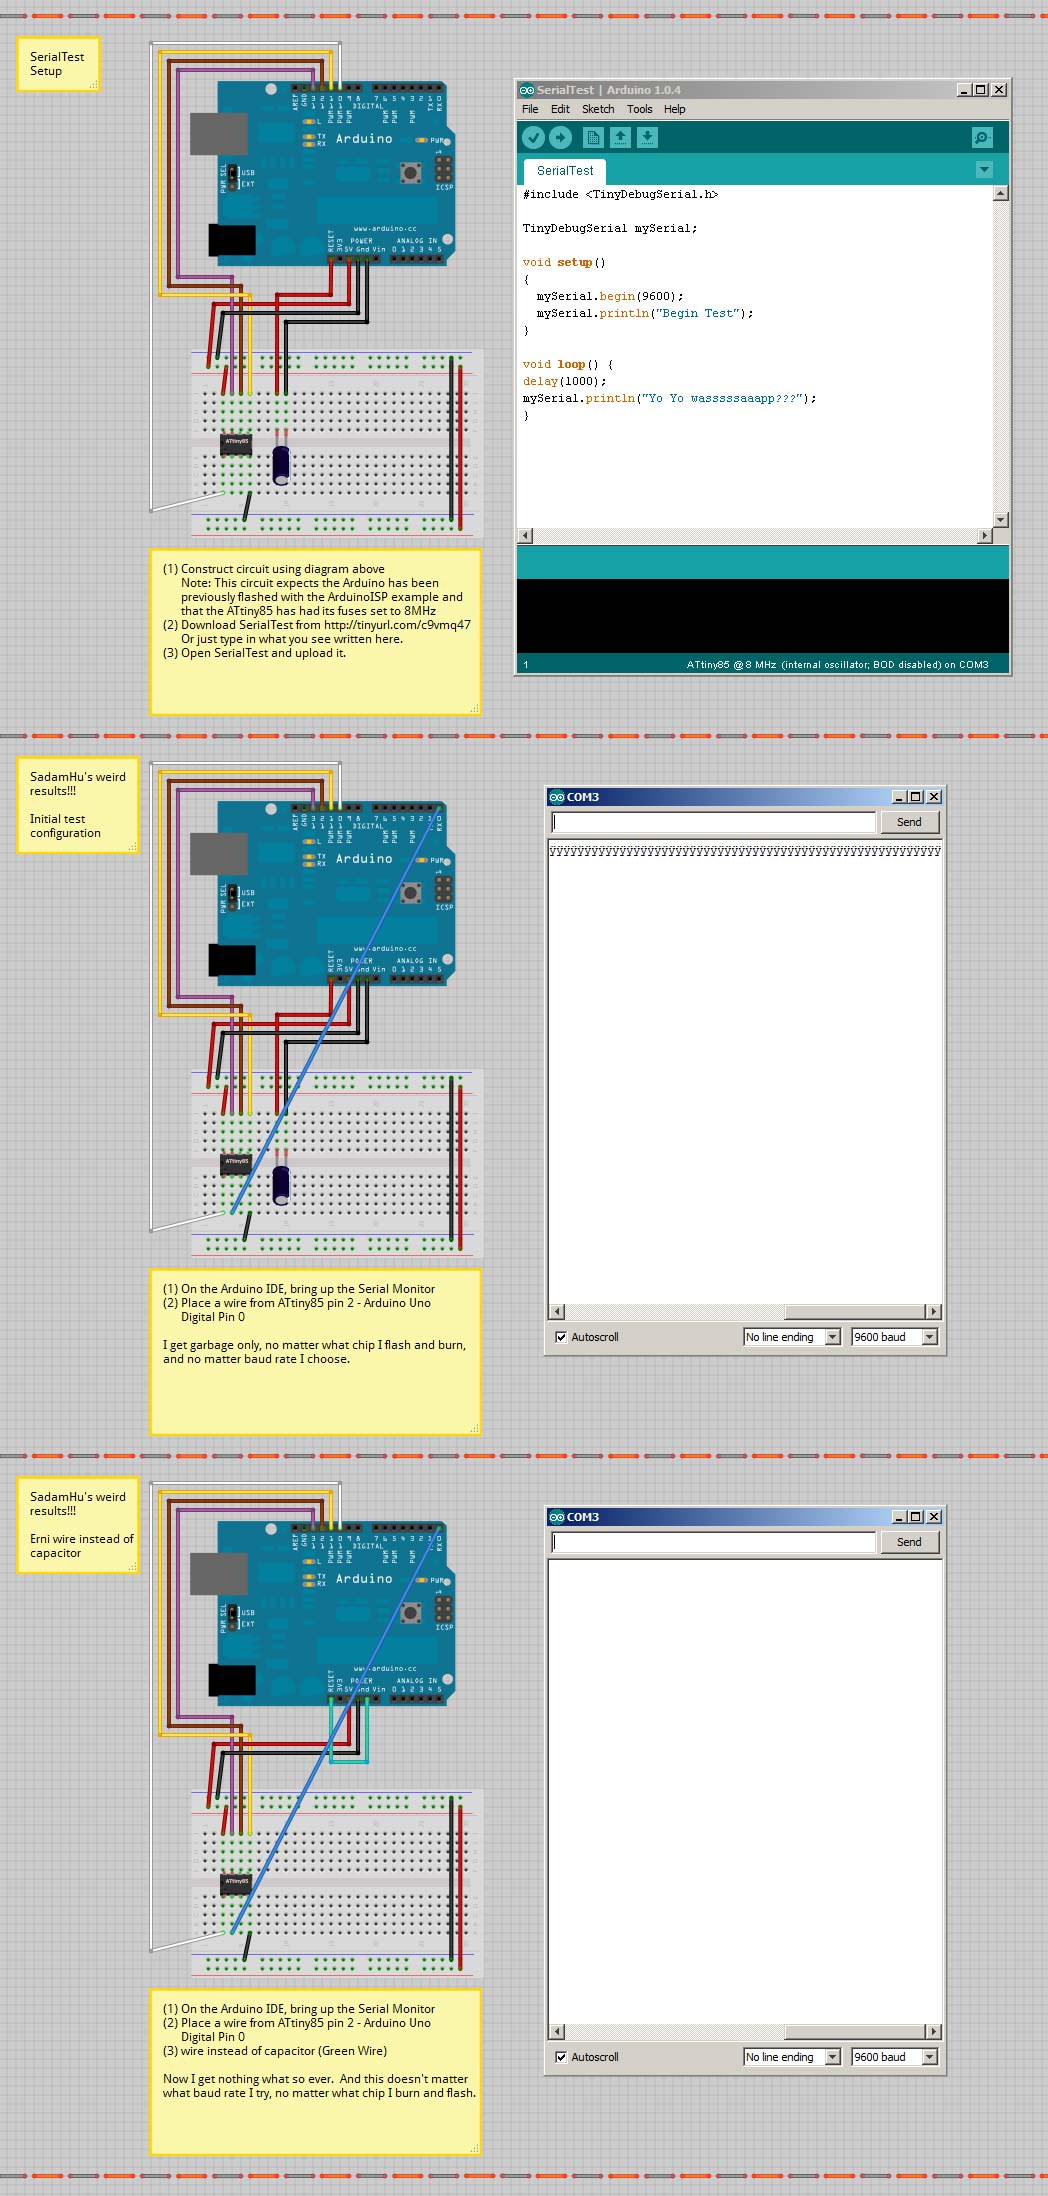The image size is (1048, 2196).
Task: Select the SerialTest sketch tab
Action: (565, 171)
